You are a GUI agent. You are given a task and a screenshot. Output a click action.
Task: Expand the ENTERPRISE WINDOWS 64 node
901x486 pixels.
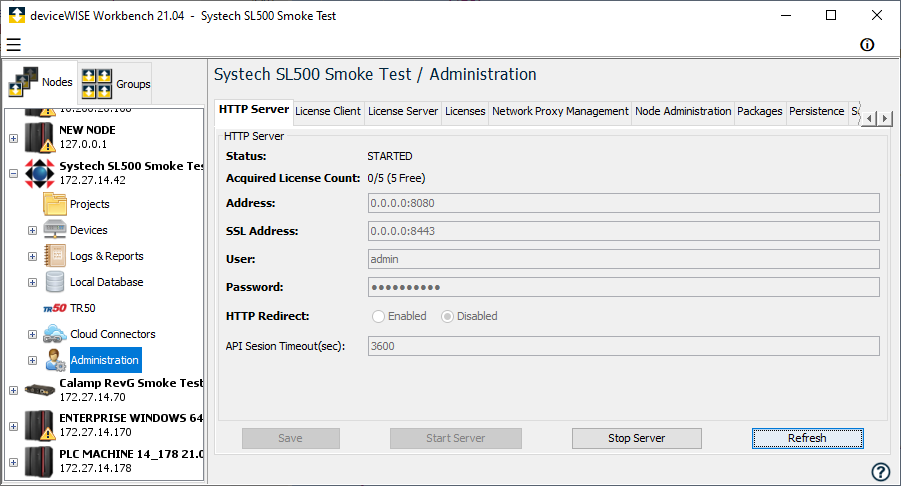point(14,427)
